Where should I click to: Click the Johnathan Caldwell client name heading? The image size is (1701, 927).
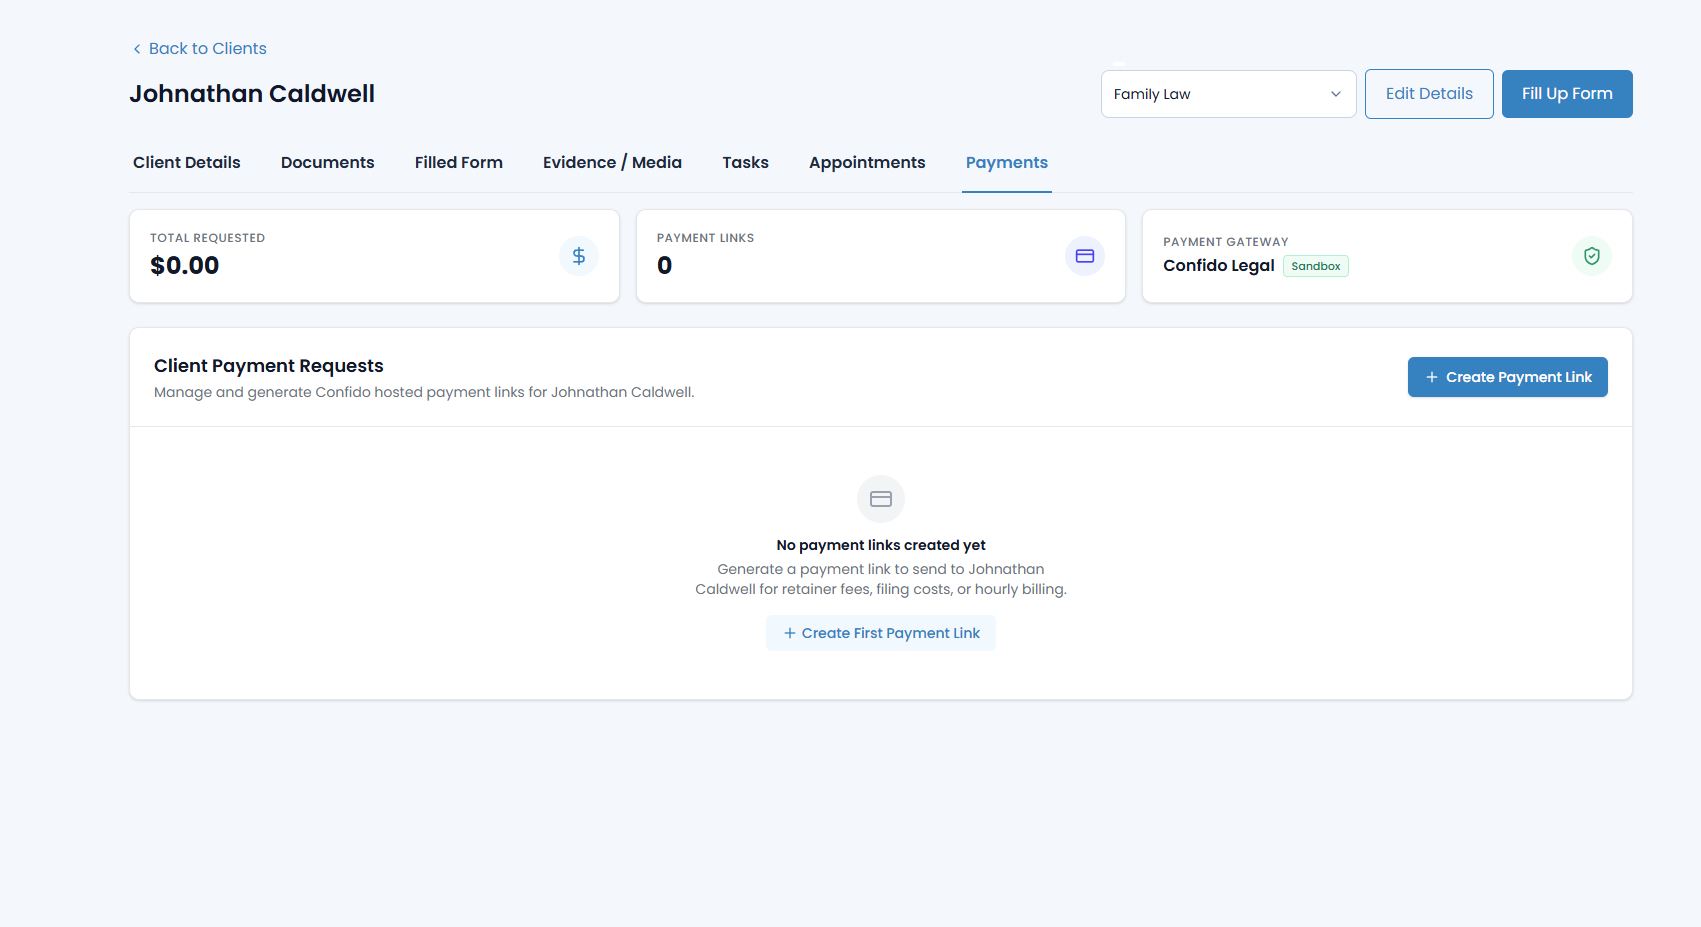252,94
